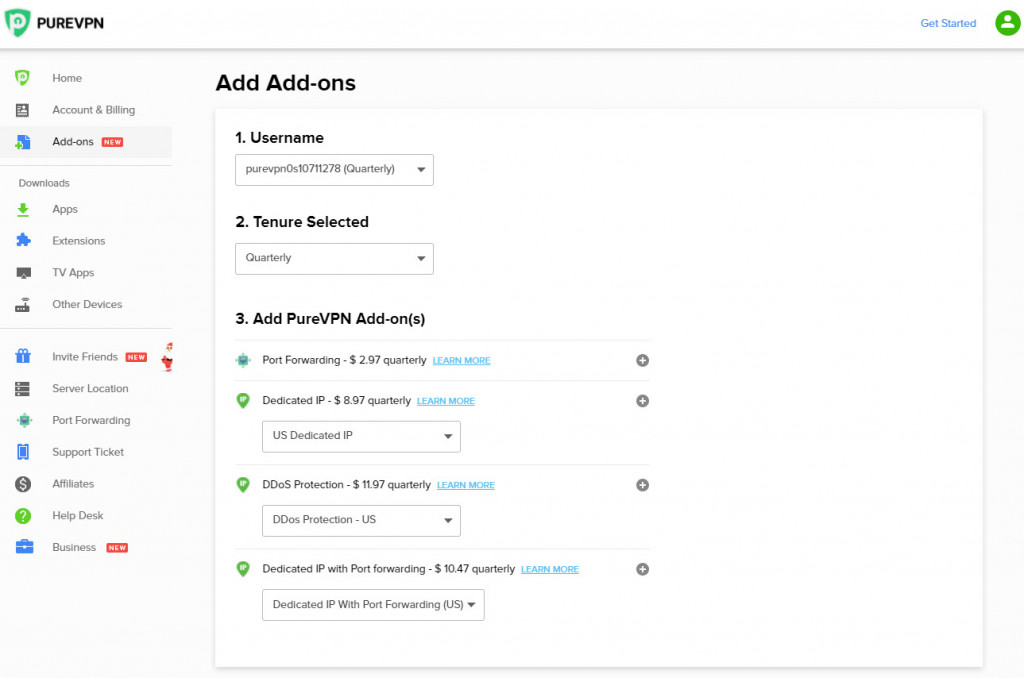Click the PUREVPN wordmark text
This screenshot has width=1024, height=678.
[70, 23]
